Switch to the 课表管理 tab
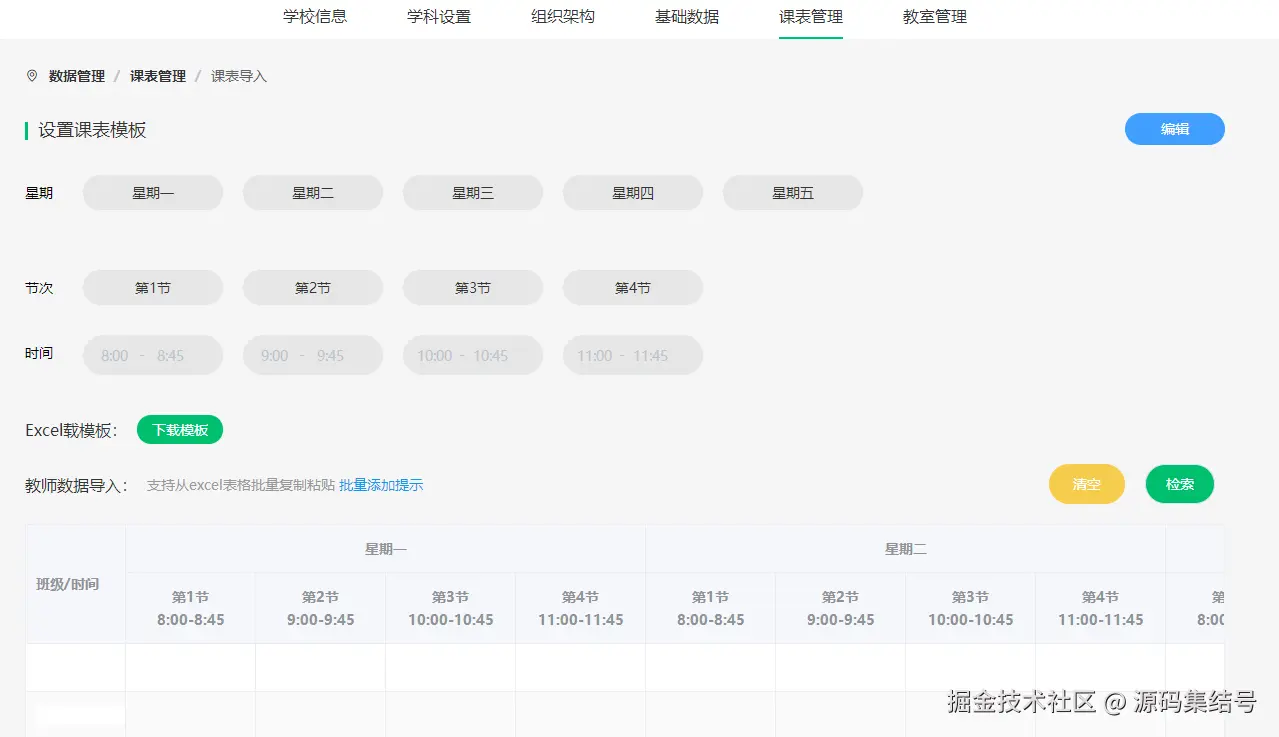 pos(810,17)
